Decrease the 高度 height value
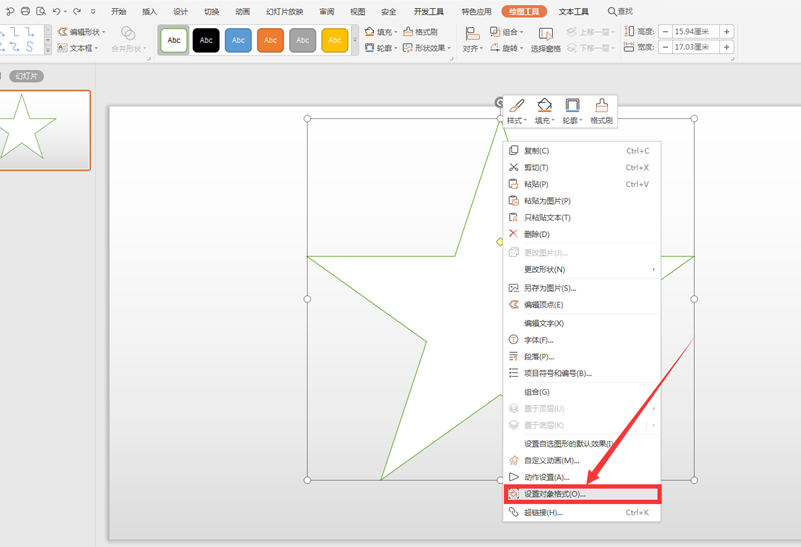 point(665,32)
